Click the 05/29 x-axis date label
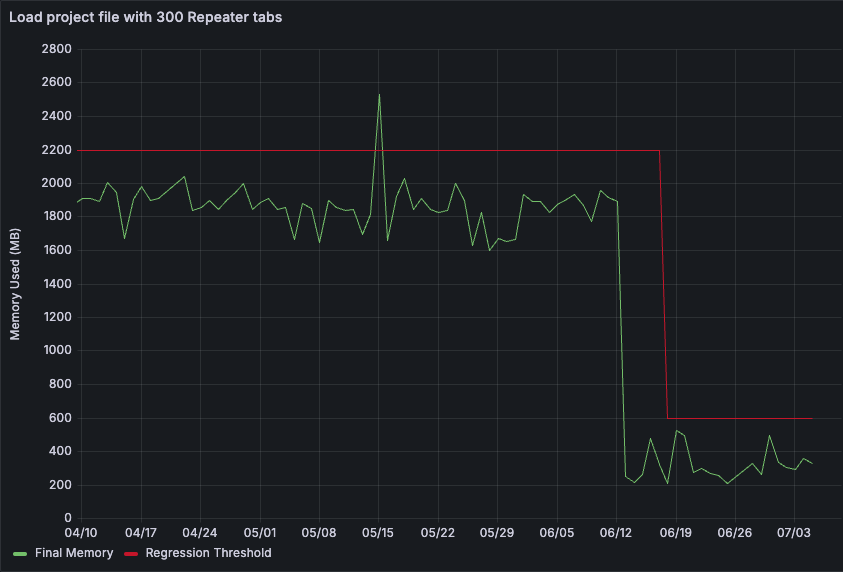The height and width of the screenshot is (572, 843). tap(497, 533)
